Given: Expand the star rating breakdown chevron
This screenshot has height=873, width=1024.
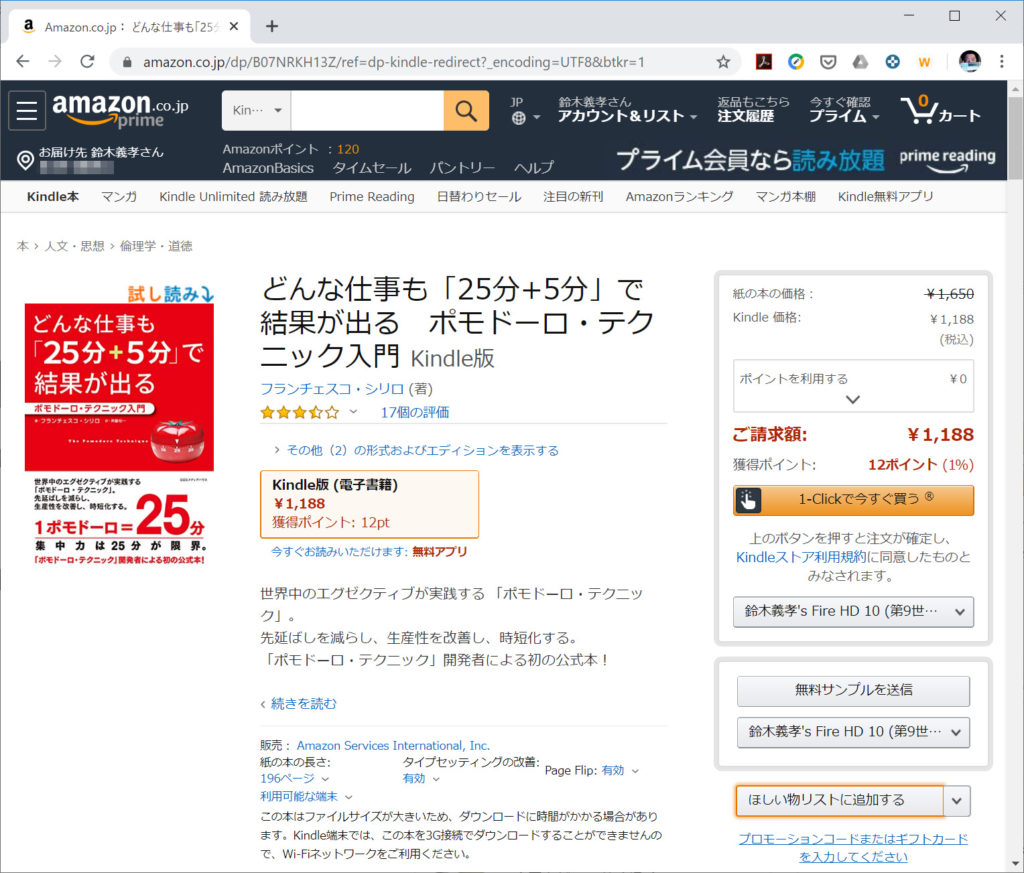Looking at the screenshot, I should point(353,411).
